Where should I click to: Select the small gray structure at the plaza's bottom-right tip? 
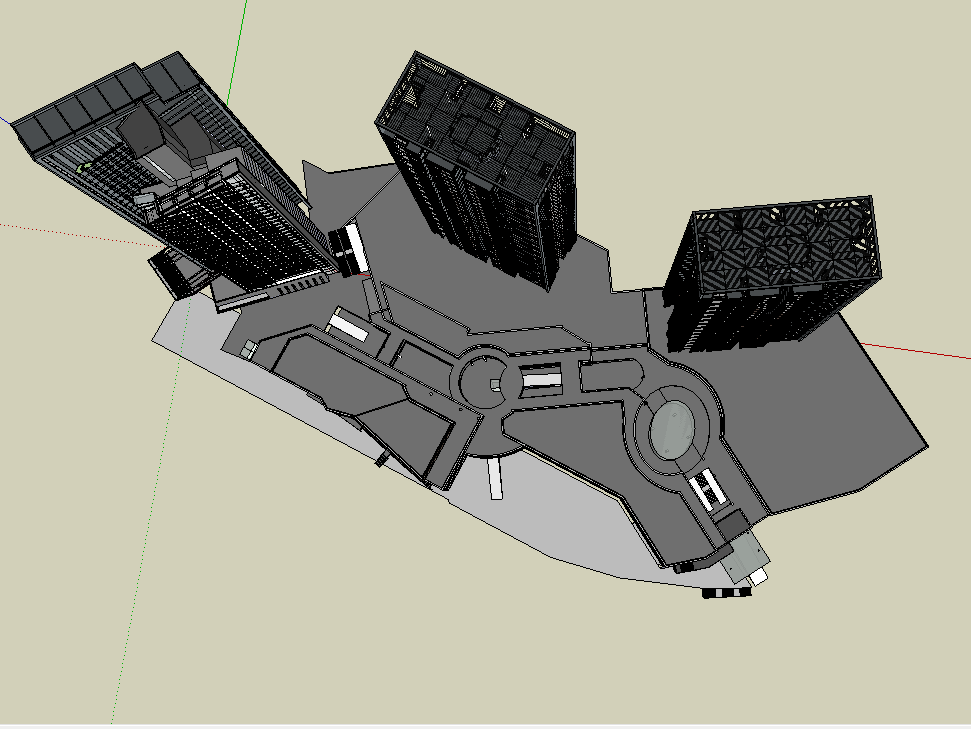744,556
